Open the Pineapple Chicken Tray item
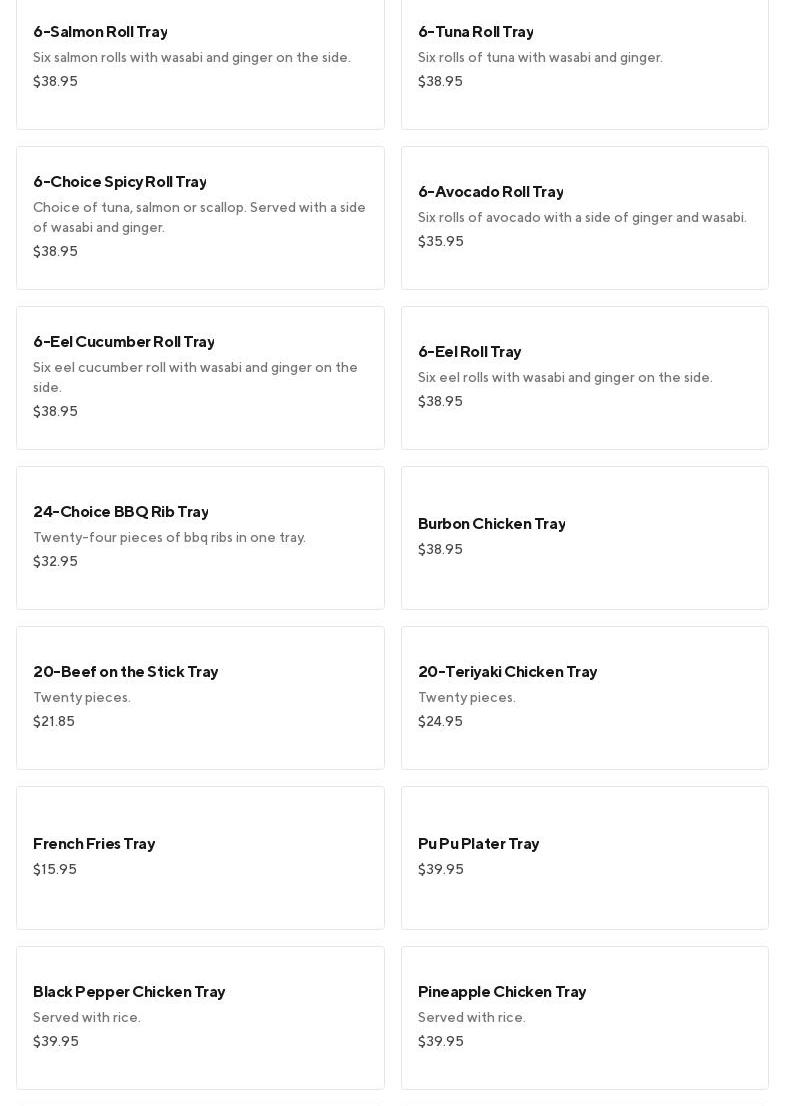 coord(502,992)
